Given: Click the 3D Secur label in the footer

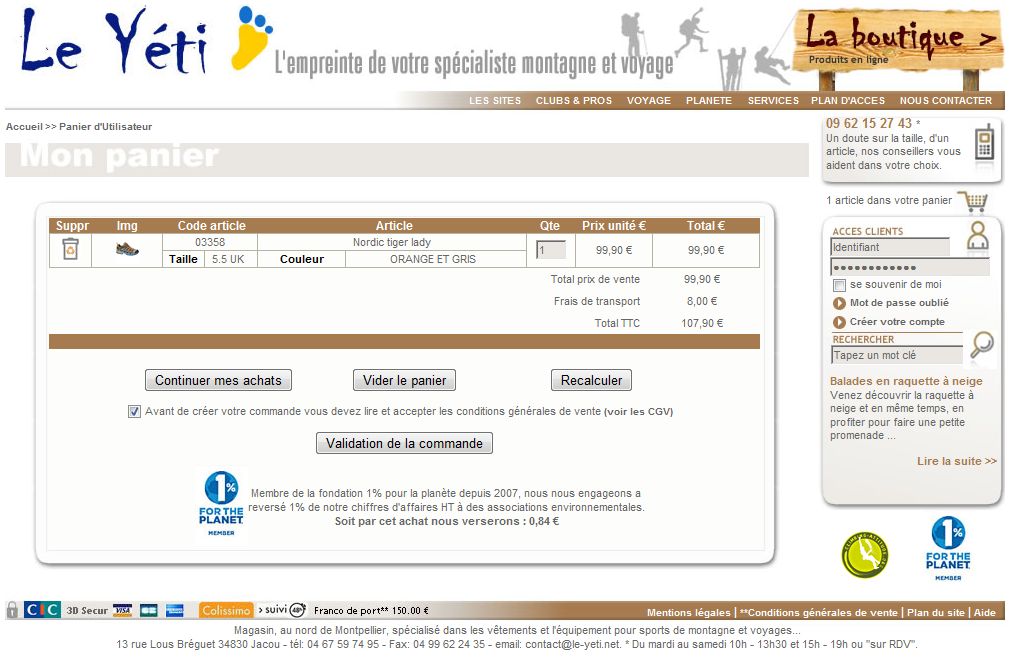Looking at the screenshot, I should pyautogui.click(x=87, y=610).
